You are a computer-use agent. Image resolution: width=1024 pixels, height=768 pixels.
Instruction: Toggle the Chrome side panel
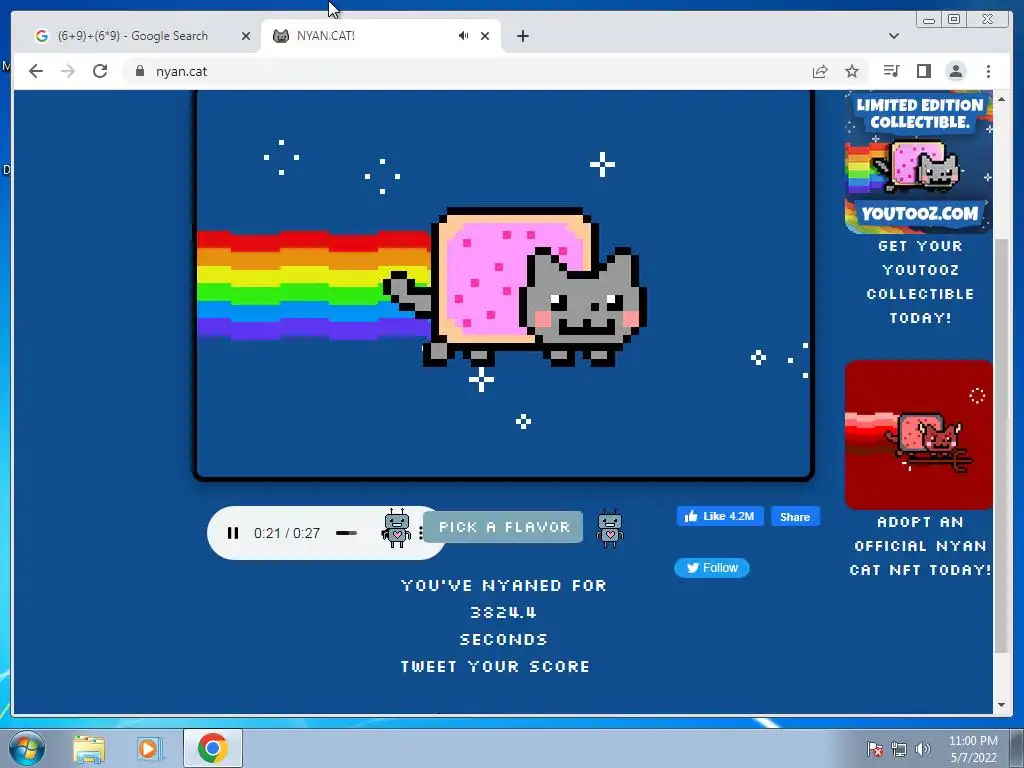pyautogui.click(x=923, y=71)
